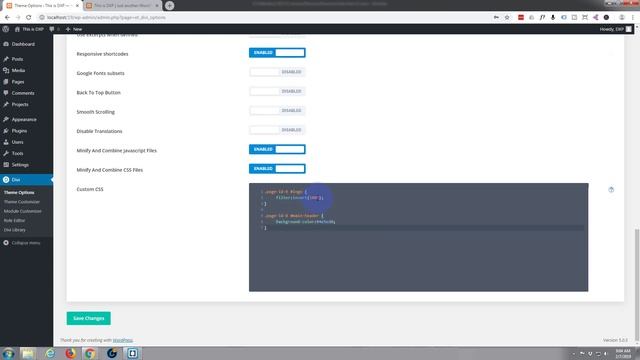Viewport: 640px width, 360px height.
Task: Reload the page in the browser
Action: click(x=29, y=17)
